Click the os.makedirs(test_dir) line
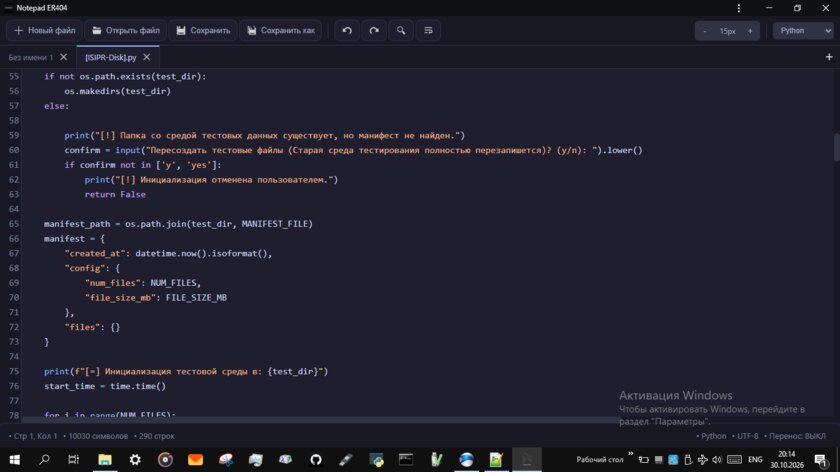Image resolution: width=840 pixels, height=472 pixels. [x=117, y=91]
